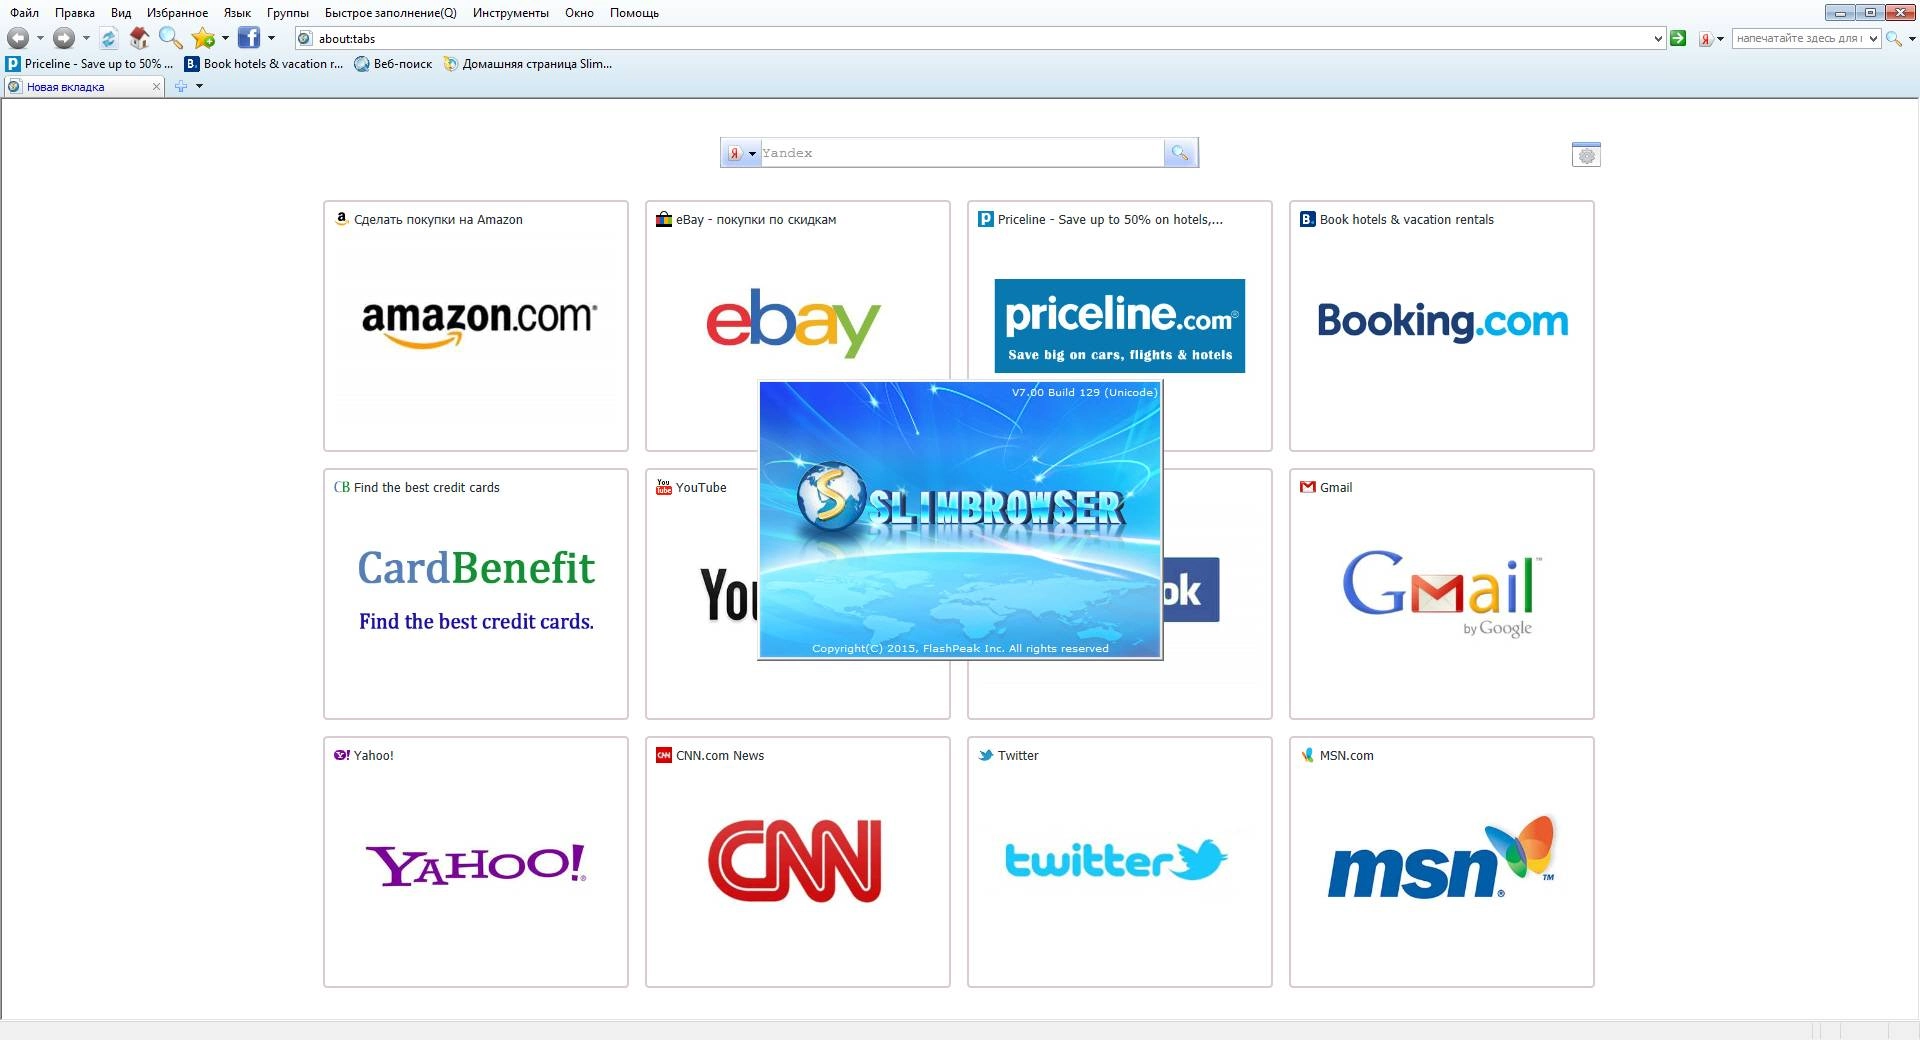Open new tab with plus icon

(x=181, y=86)
